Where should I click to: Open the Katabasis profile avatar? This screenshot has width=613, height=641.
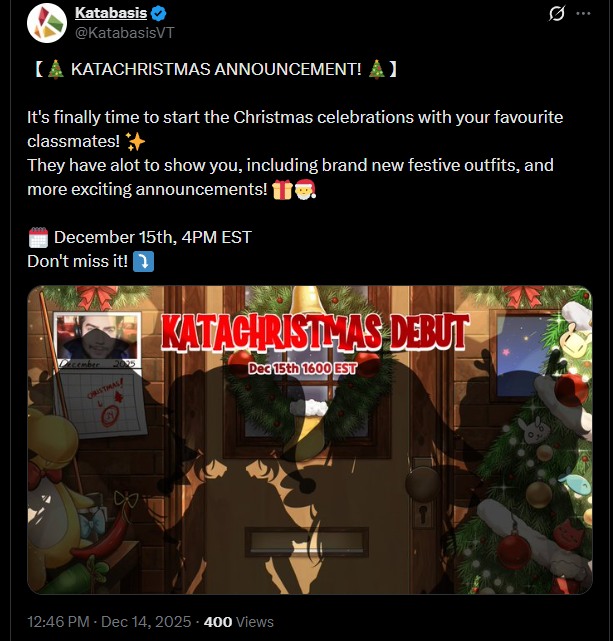pos(47,23)
